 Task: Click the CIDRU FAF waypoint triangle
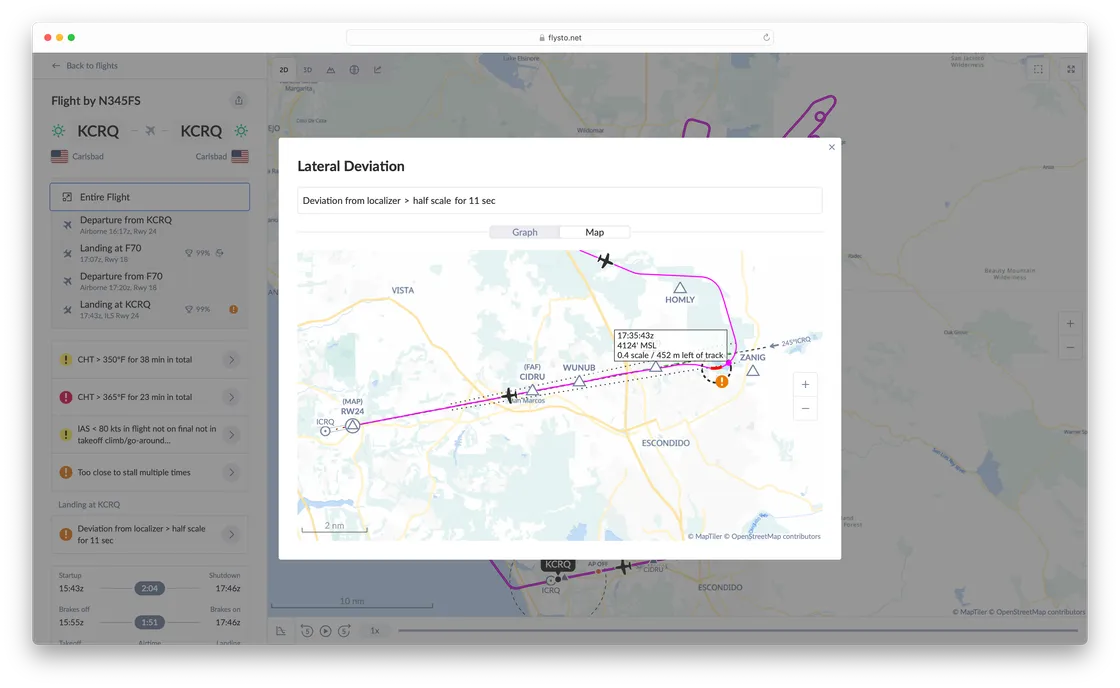pos(533,389)
